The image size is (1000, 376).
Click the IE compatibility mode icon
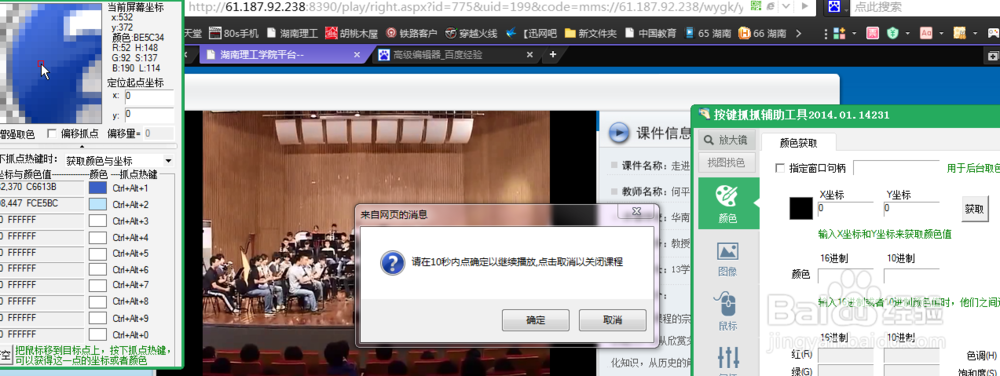770,6
